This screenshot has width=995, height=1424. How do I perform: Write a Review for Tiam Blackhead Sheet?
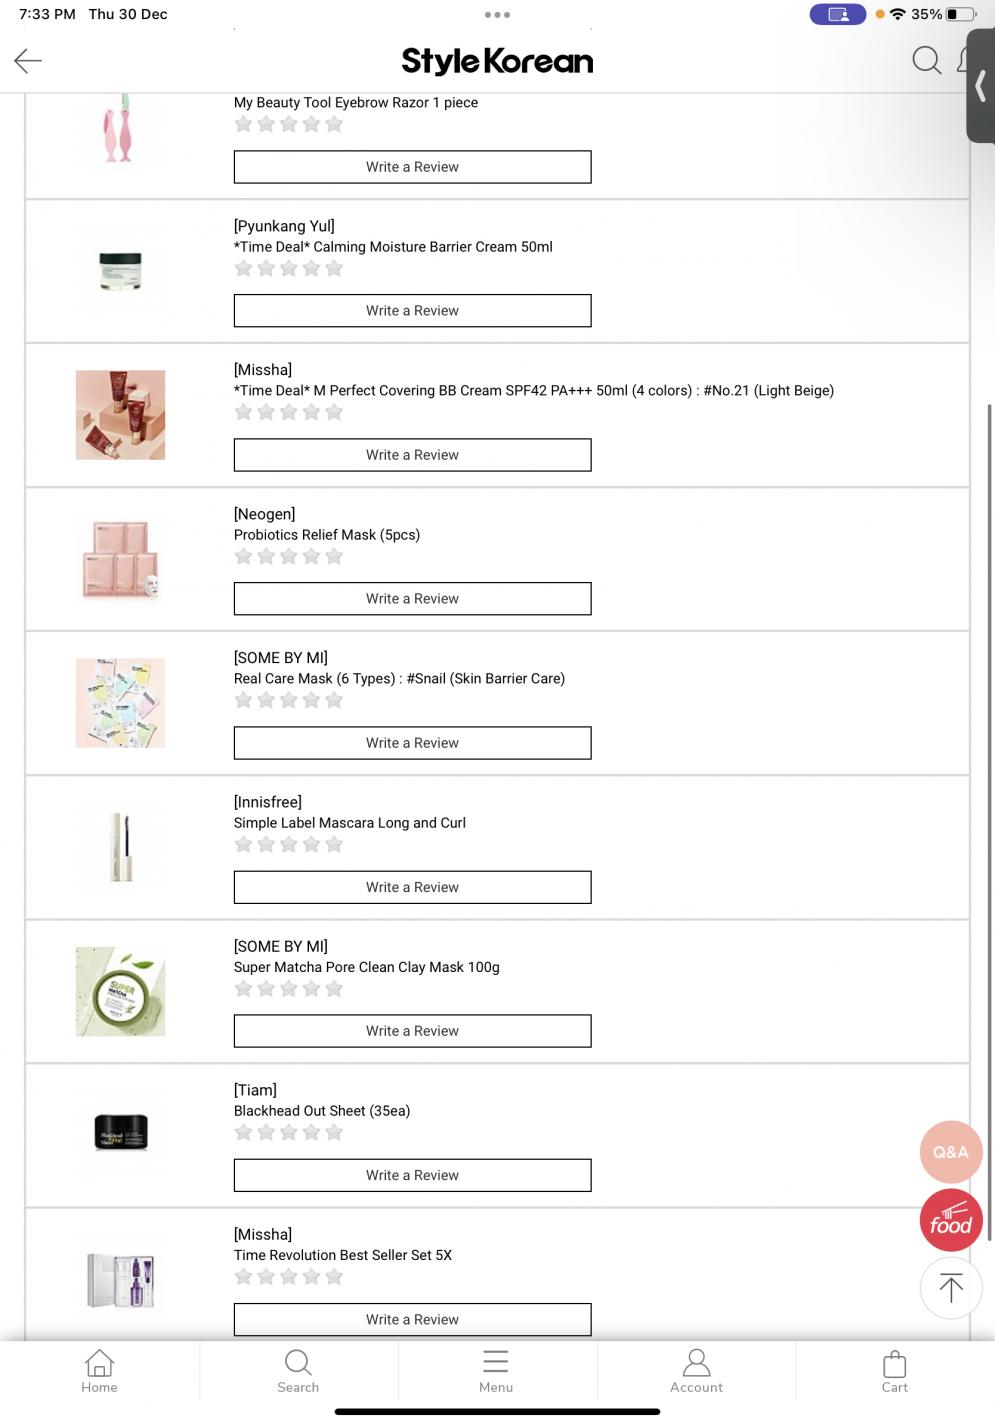pos(412,1175)
